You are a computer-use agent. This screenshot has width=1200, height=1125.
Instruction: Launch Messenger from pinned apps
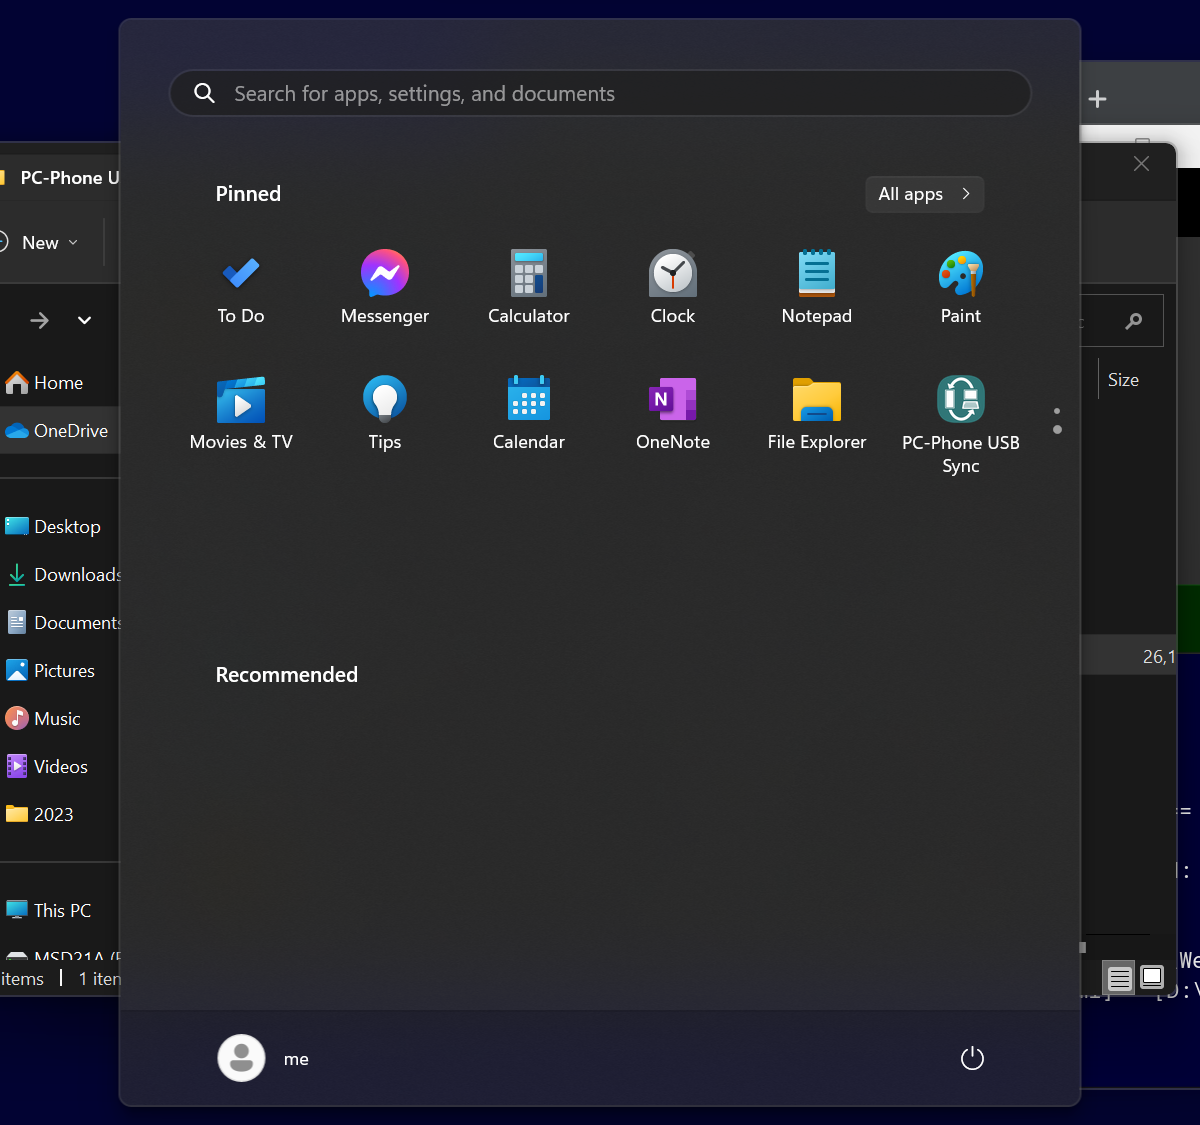384,286
